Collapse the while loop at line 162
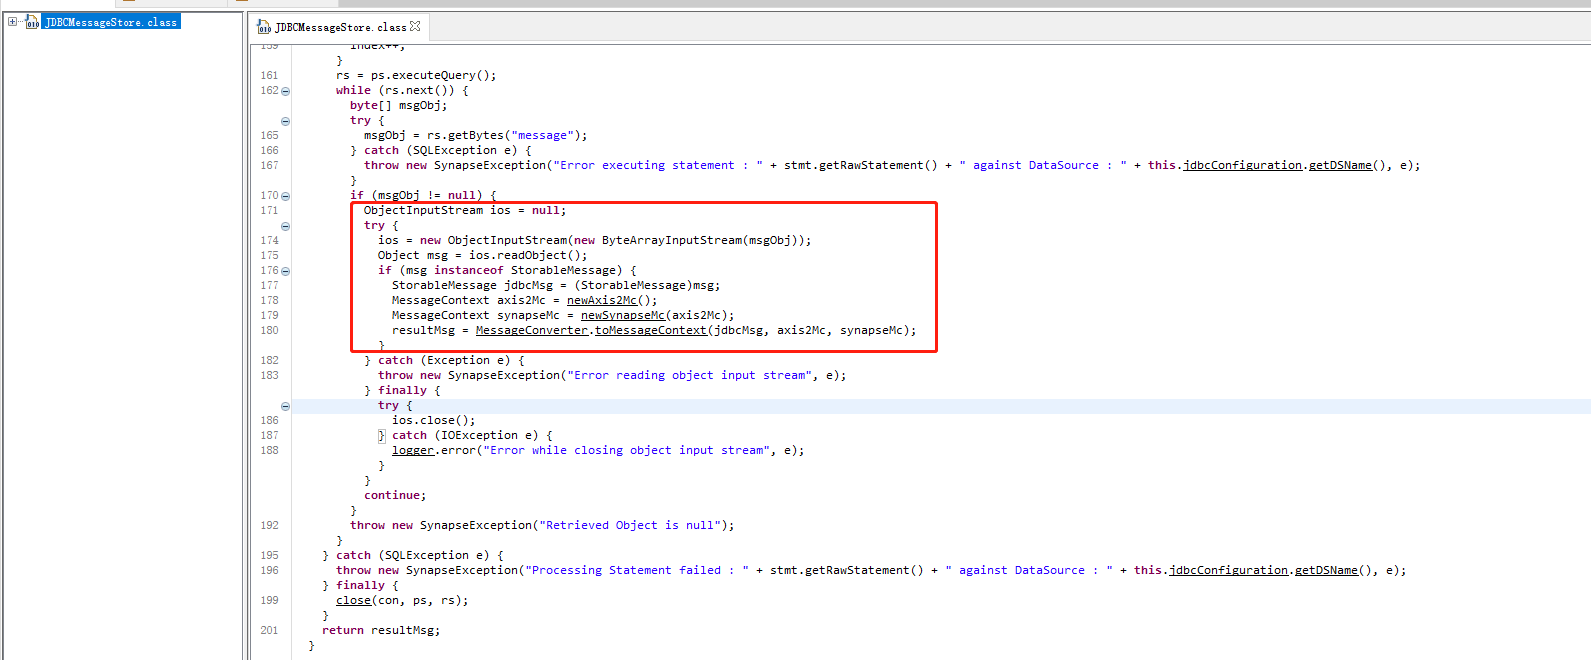Image resolution: width=1591 pixels, height=660 pixels. 285,91
